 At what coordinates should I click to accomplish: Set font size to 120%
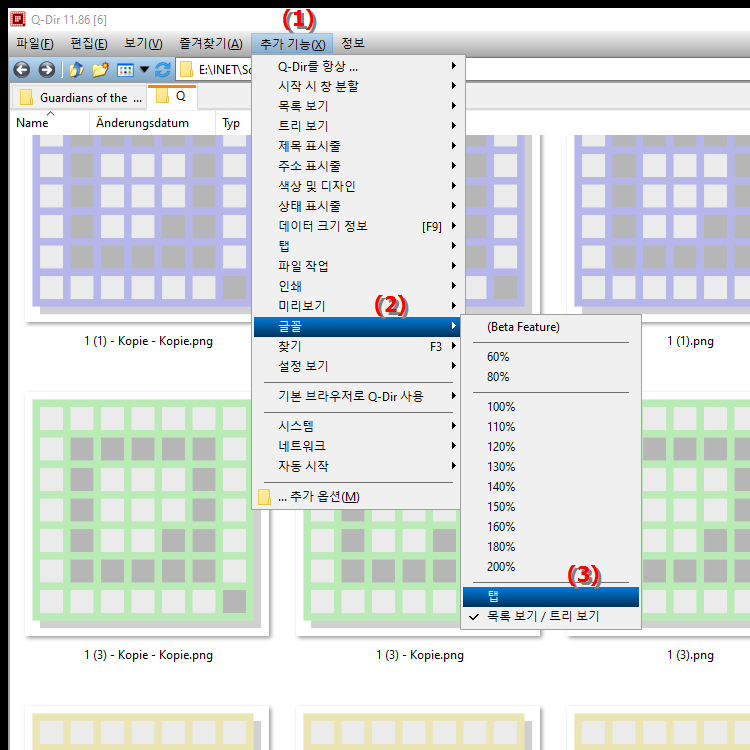(551, 447)
